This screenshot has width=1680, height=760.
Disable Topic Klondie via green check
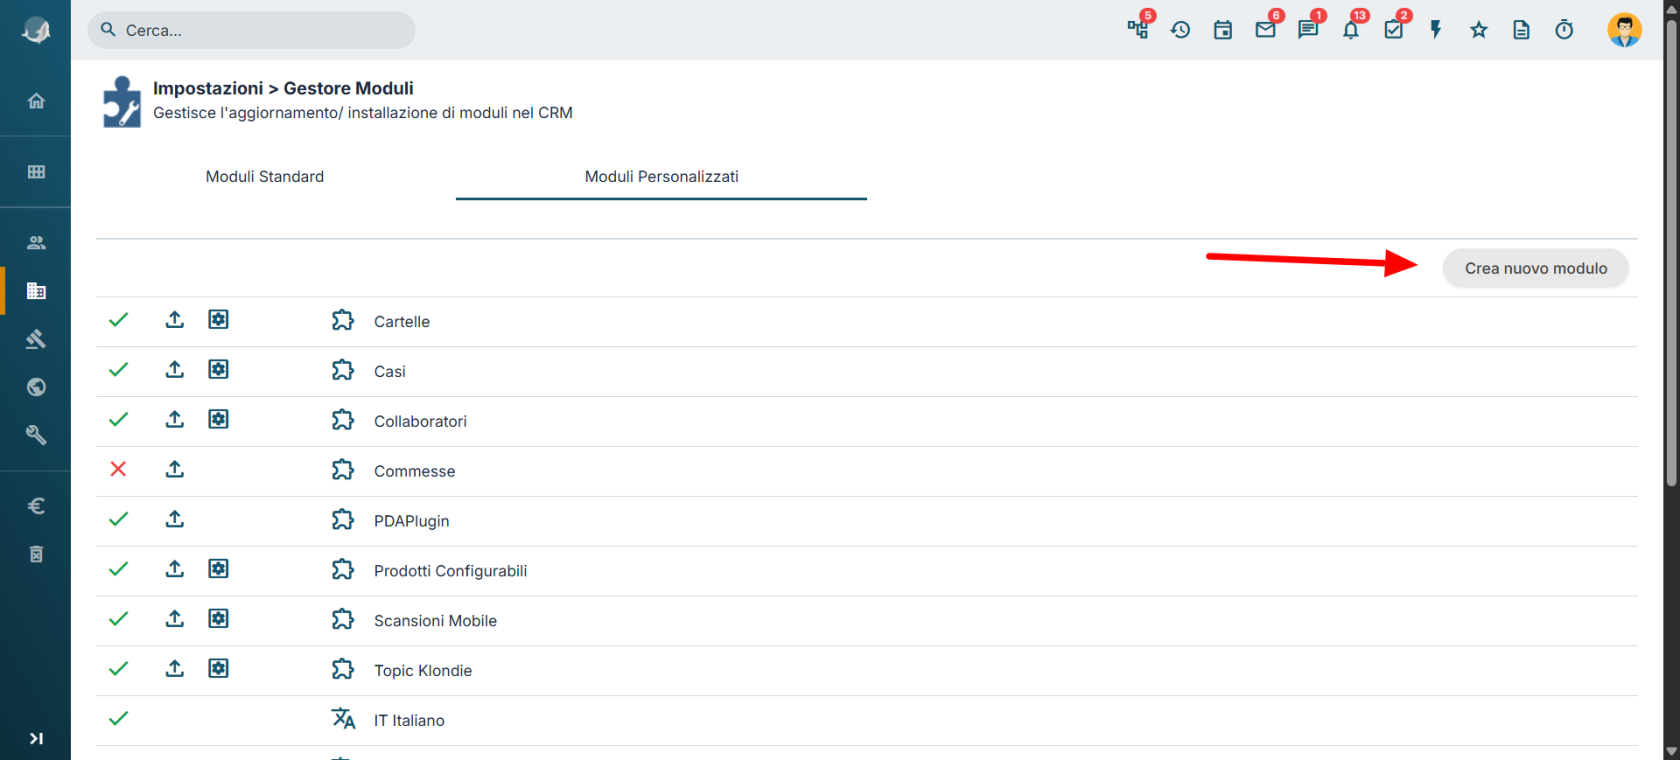(118, 669)
